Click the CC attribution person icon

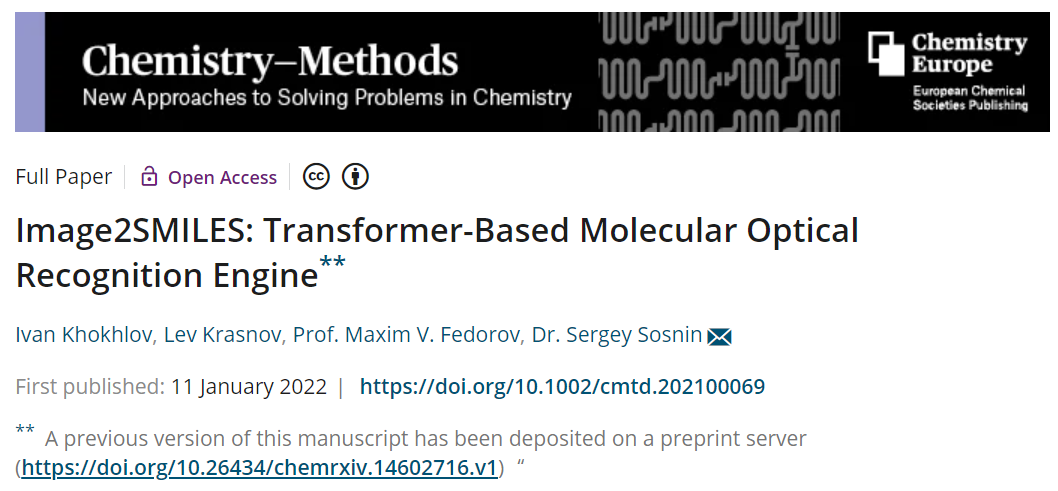[356, 177]
